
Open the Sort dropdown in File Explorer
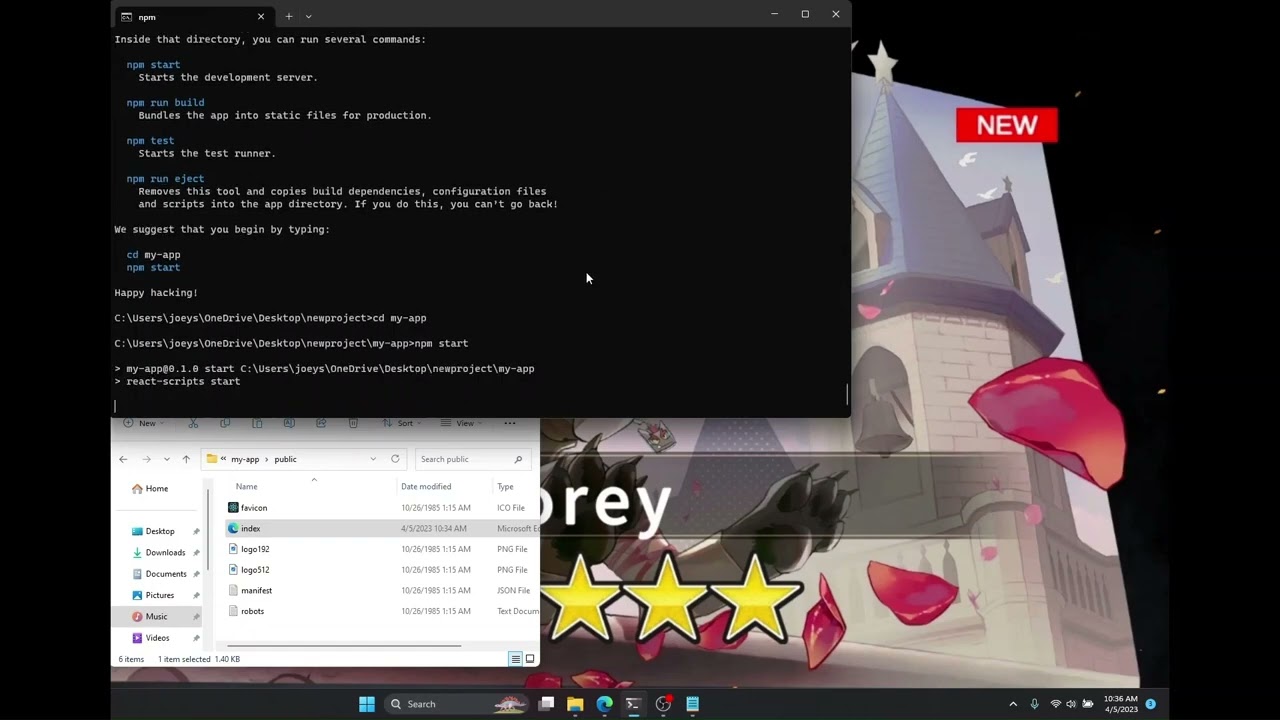coord(402,423)
